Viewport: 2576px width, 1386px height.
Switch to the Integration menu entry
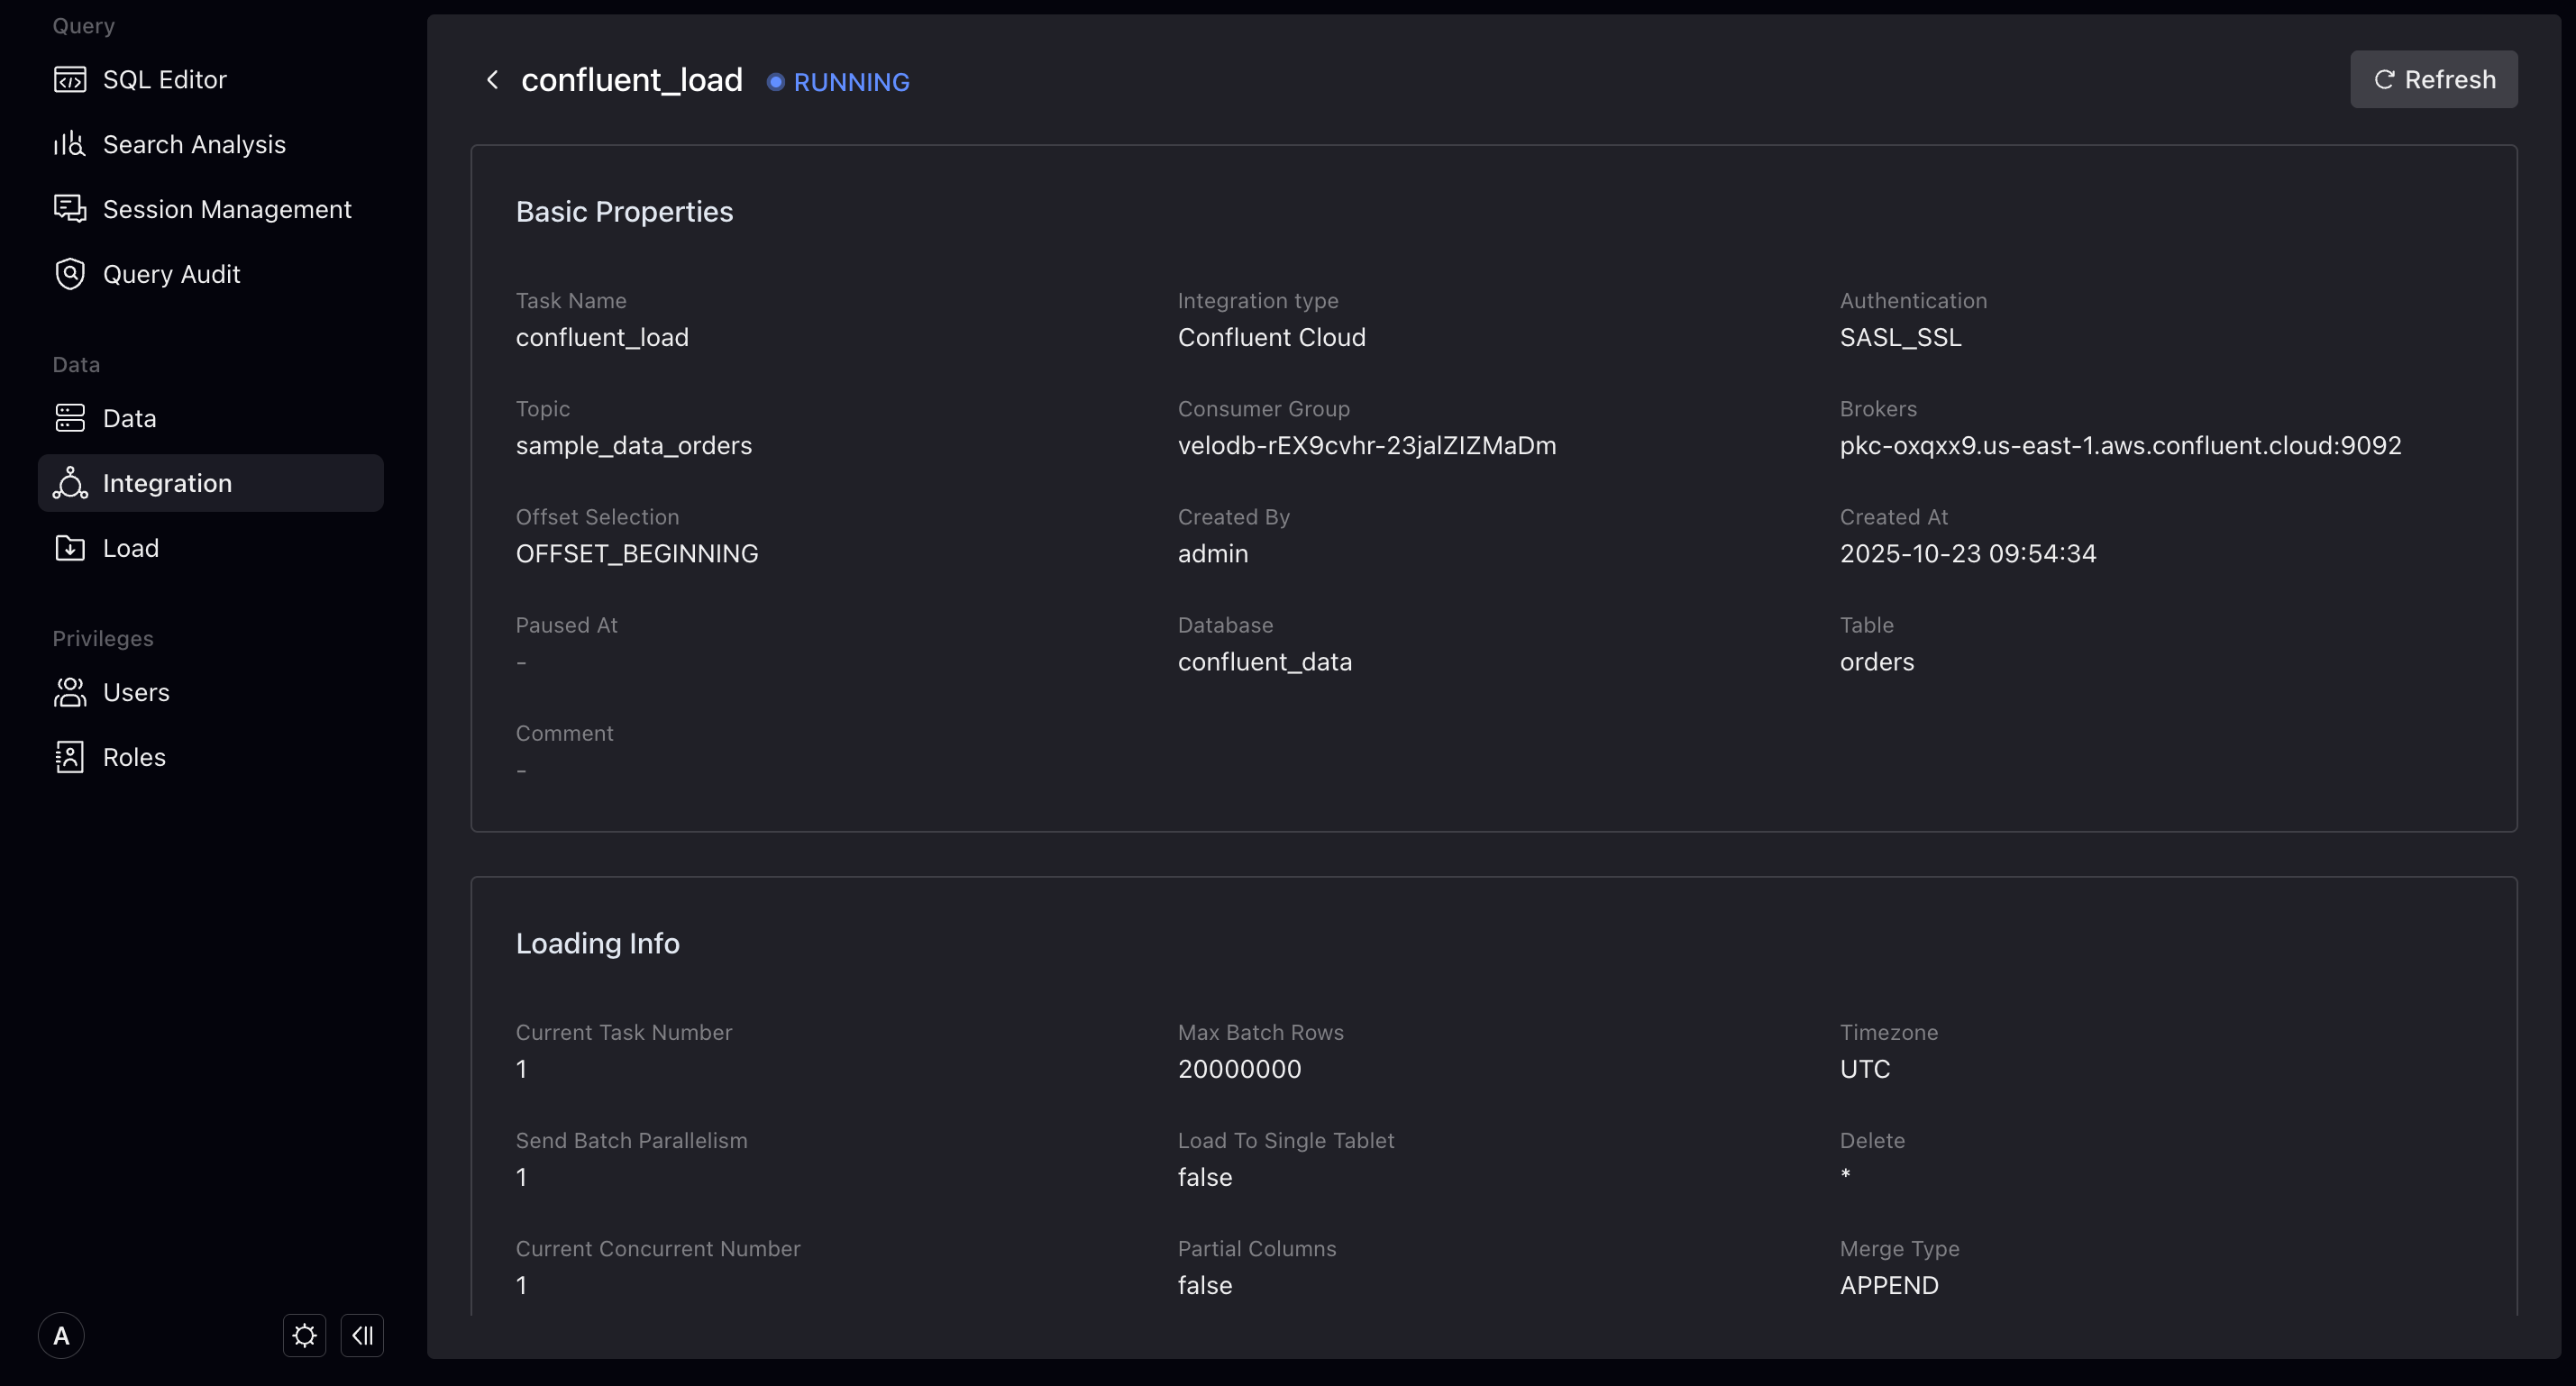[x=166, y=483]
